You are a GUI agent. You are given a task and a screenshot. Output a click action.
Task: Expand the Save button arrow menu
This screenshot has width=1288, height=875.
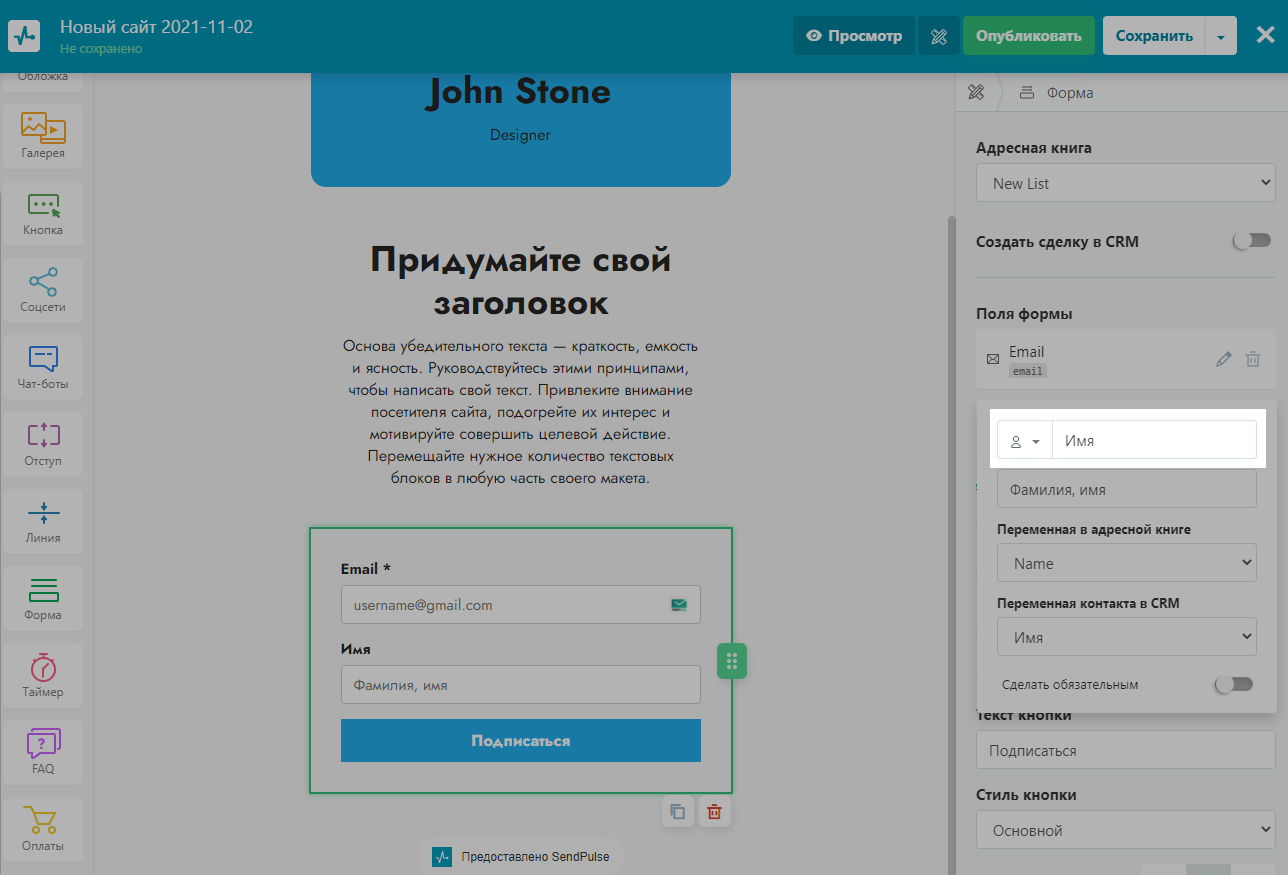[x=1221, y=36]
